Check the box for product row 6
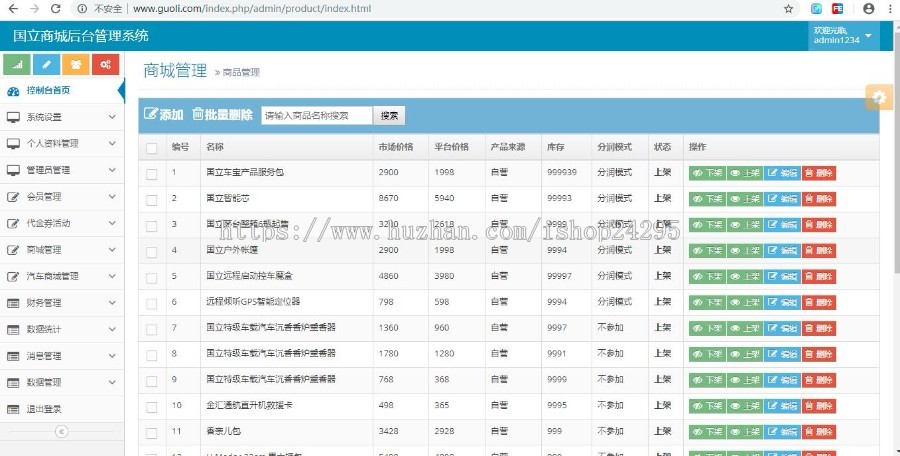Viewport: 900px width, 456px height. (x=152, y=303)
